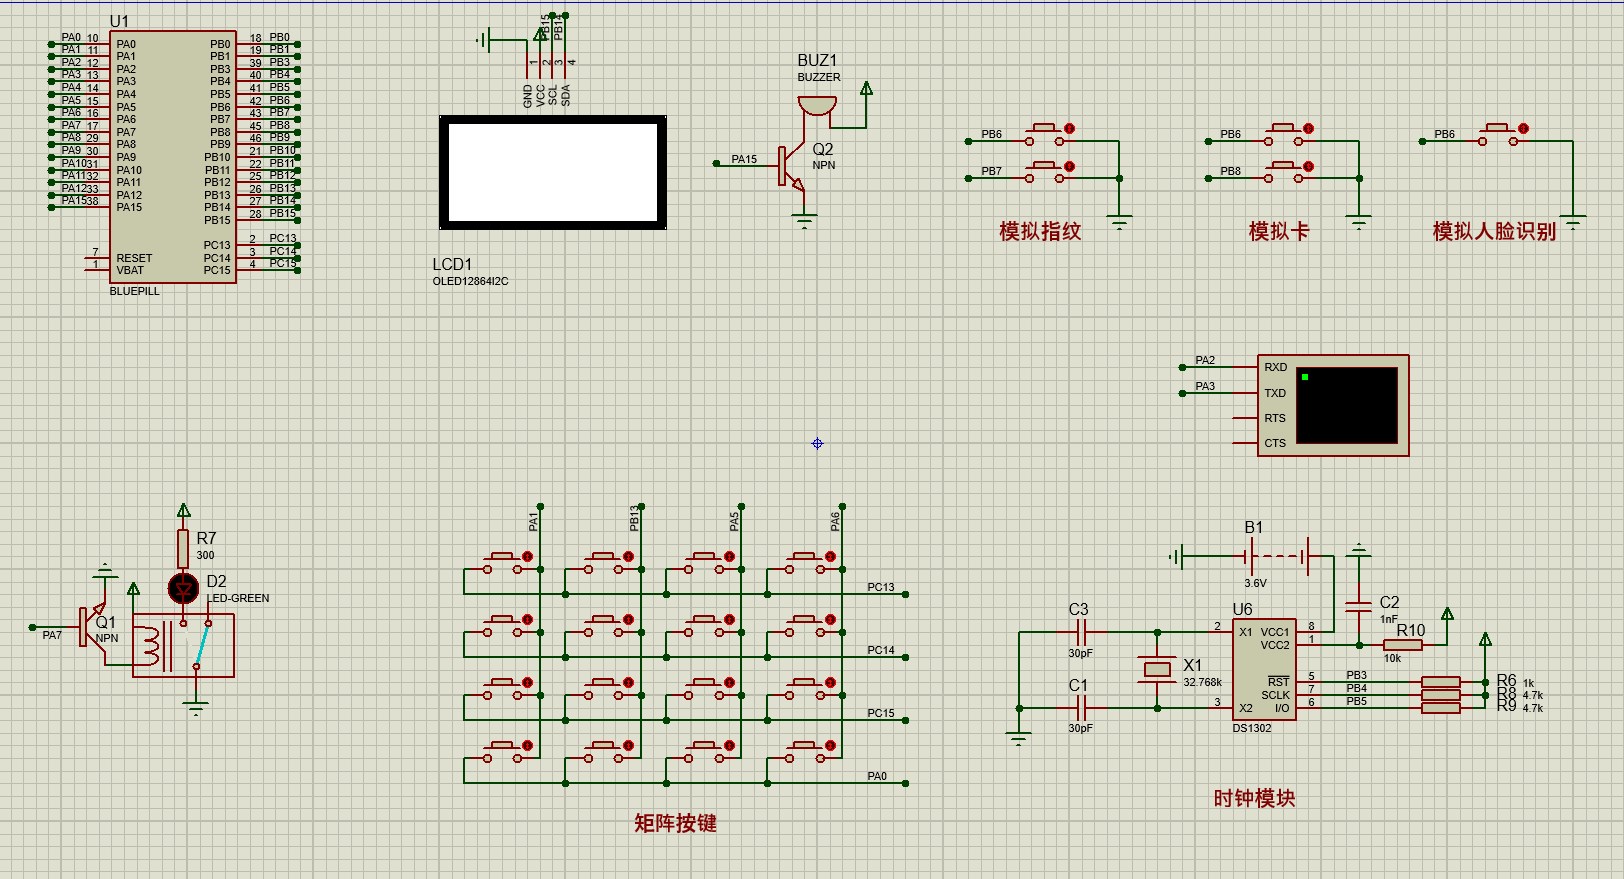Click the 时钟模块 text label

pos(1254,798)
